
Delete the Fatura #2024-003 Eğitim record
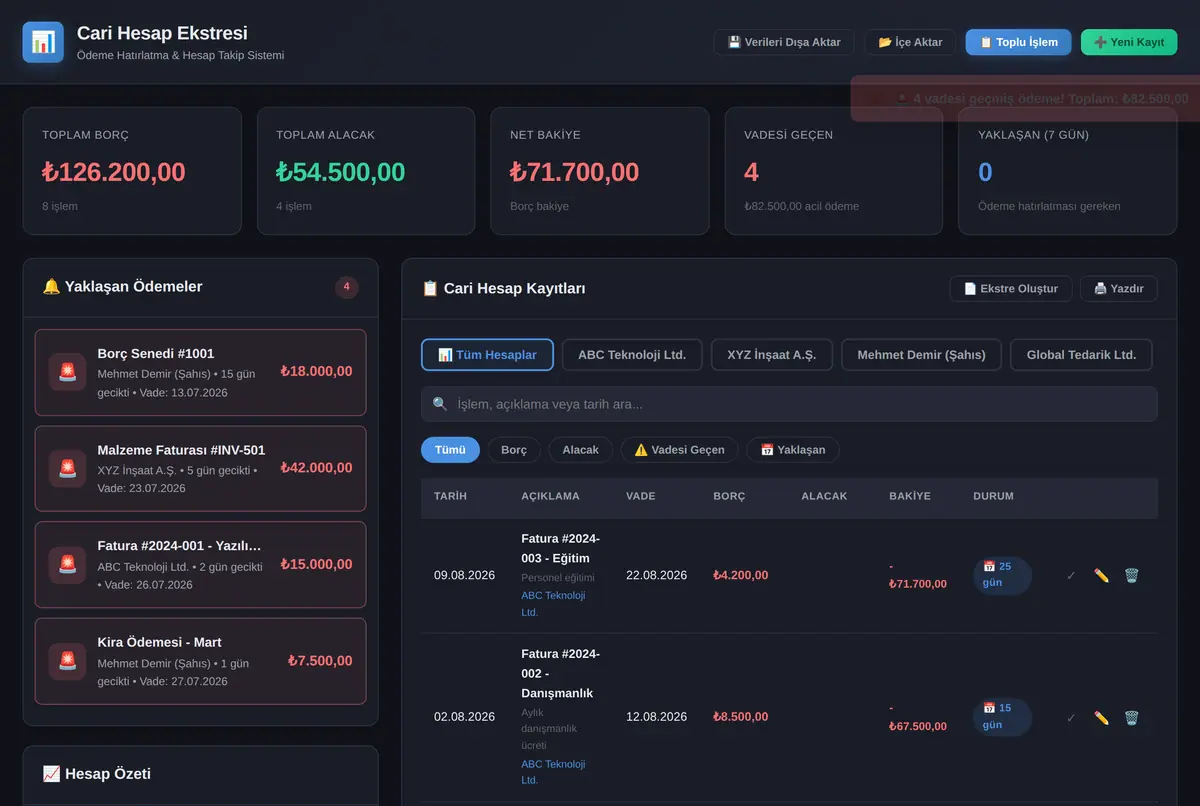coord(1131,576)
